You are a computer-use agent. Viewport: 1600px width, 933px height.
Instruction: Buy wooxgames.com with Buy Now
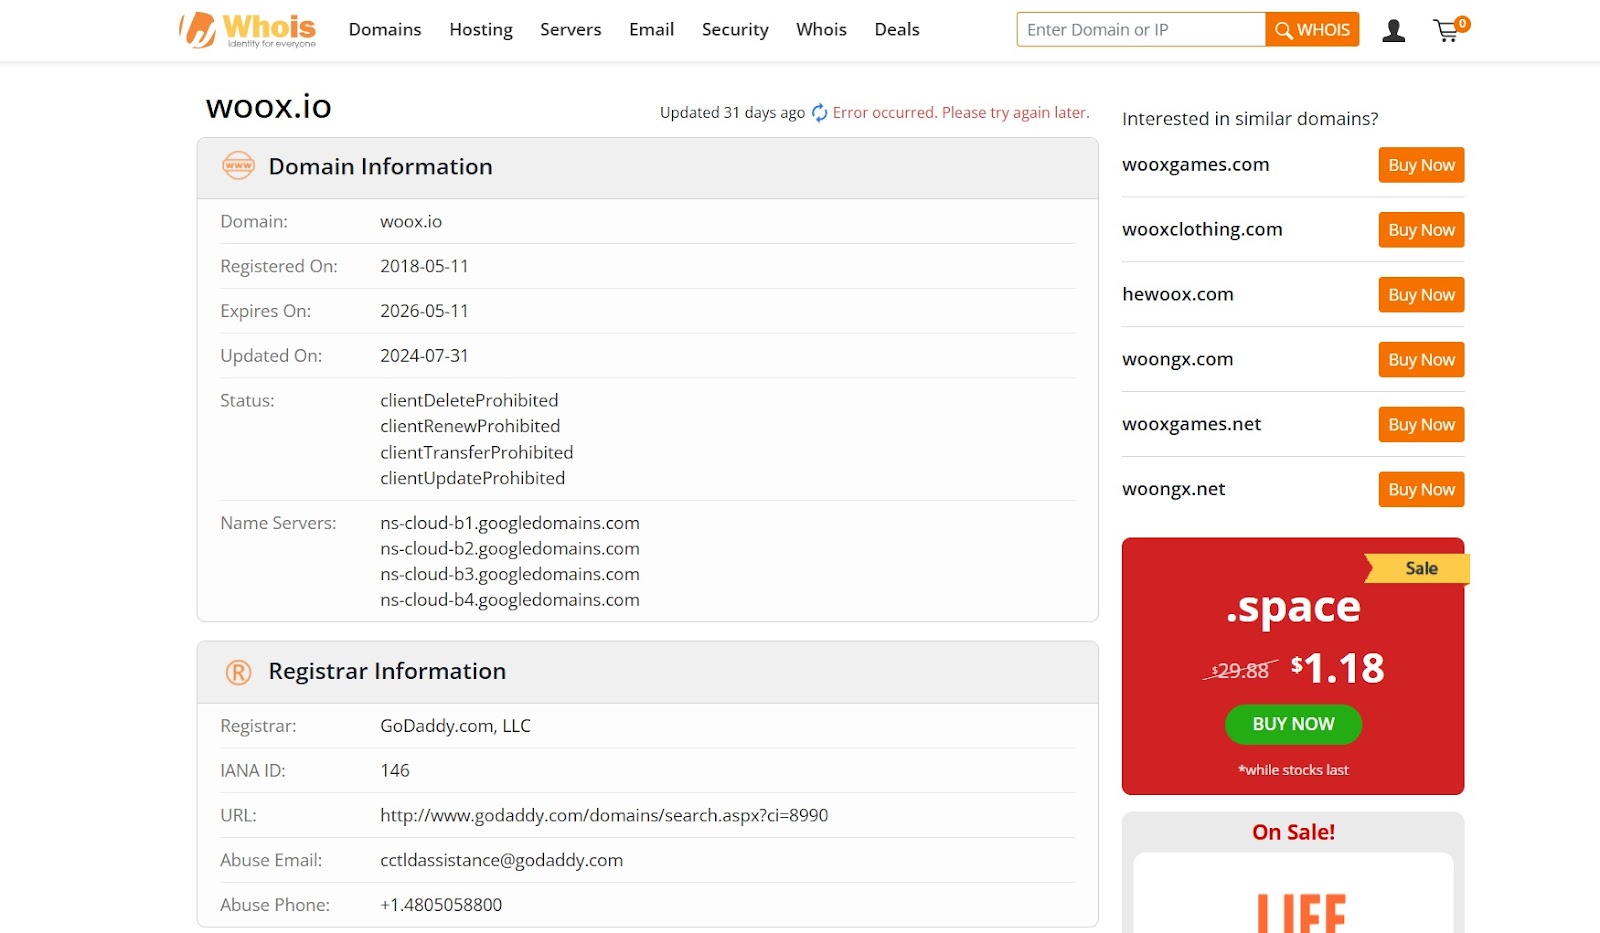(1420, 165)
